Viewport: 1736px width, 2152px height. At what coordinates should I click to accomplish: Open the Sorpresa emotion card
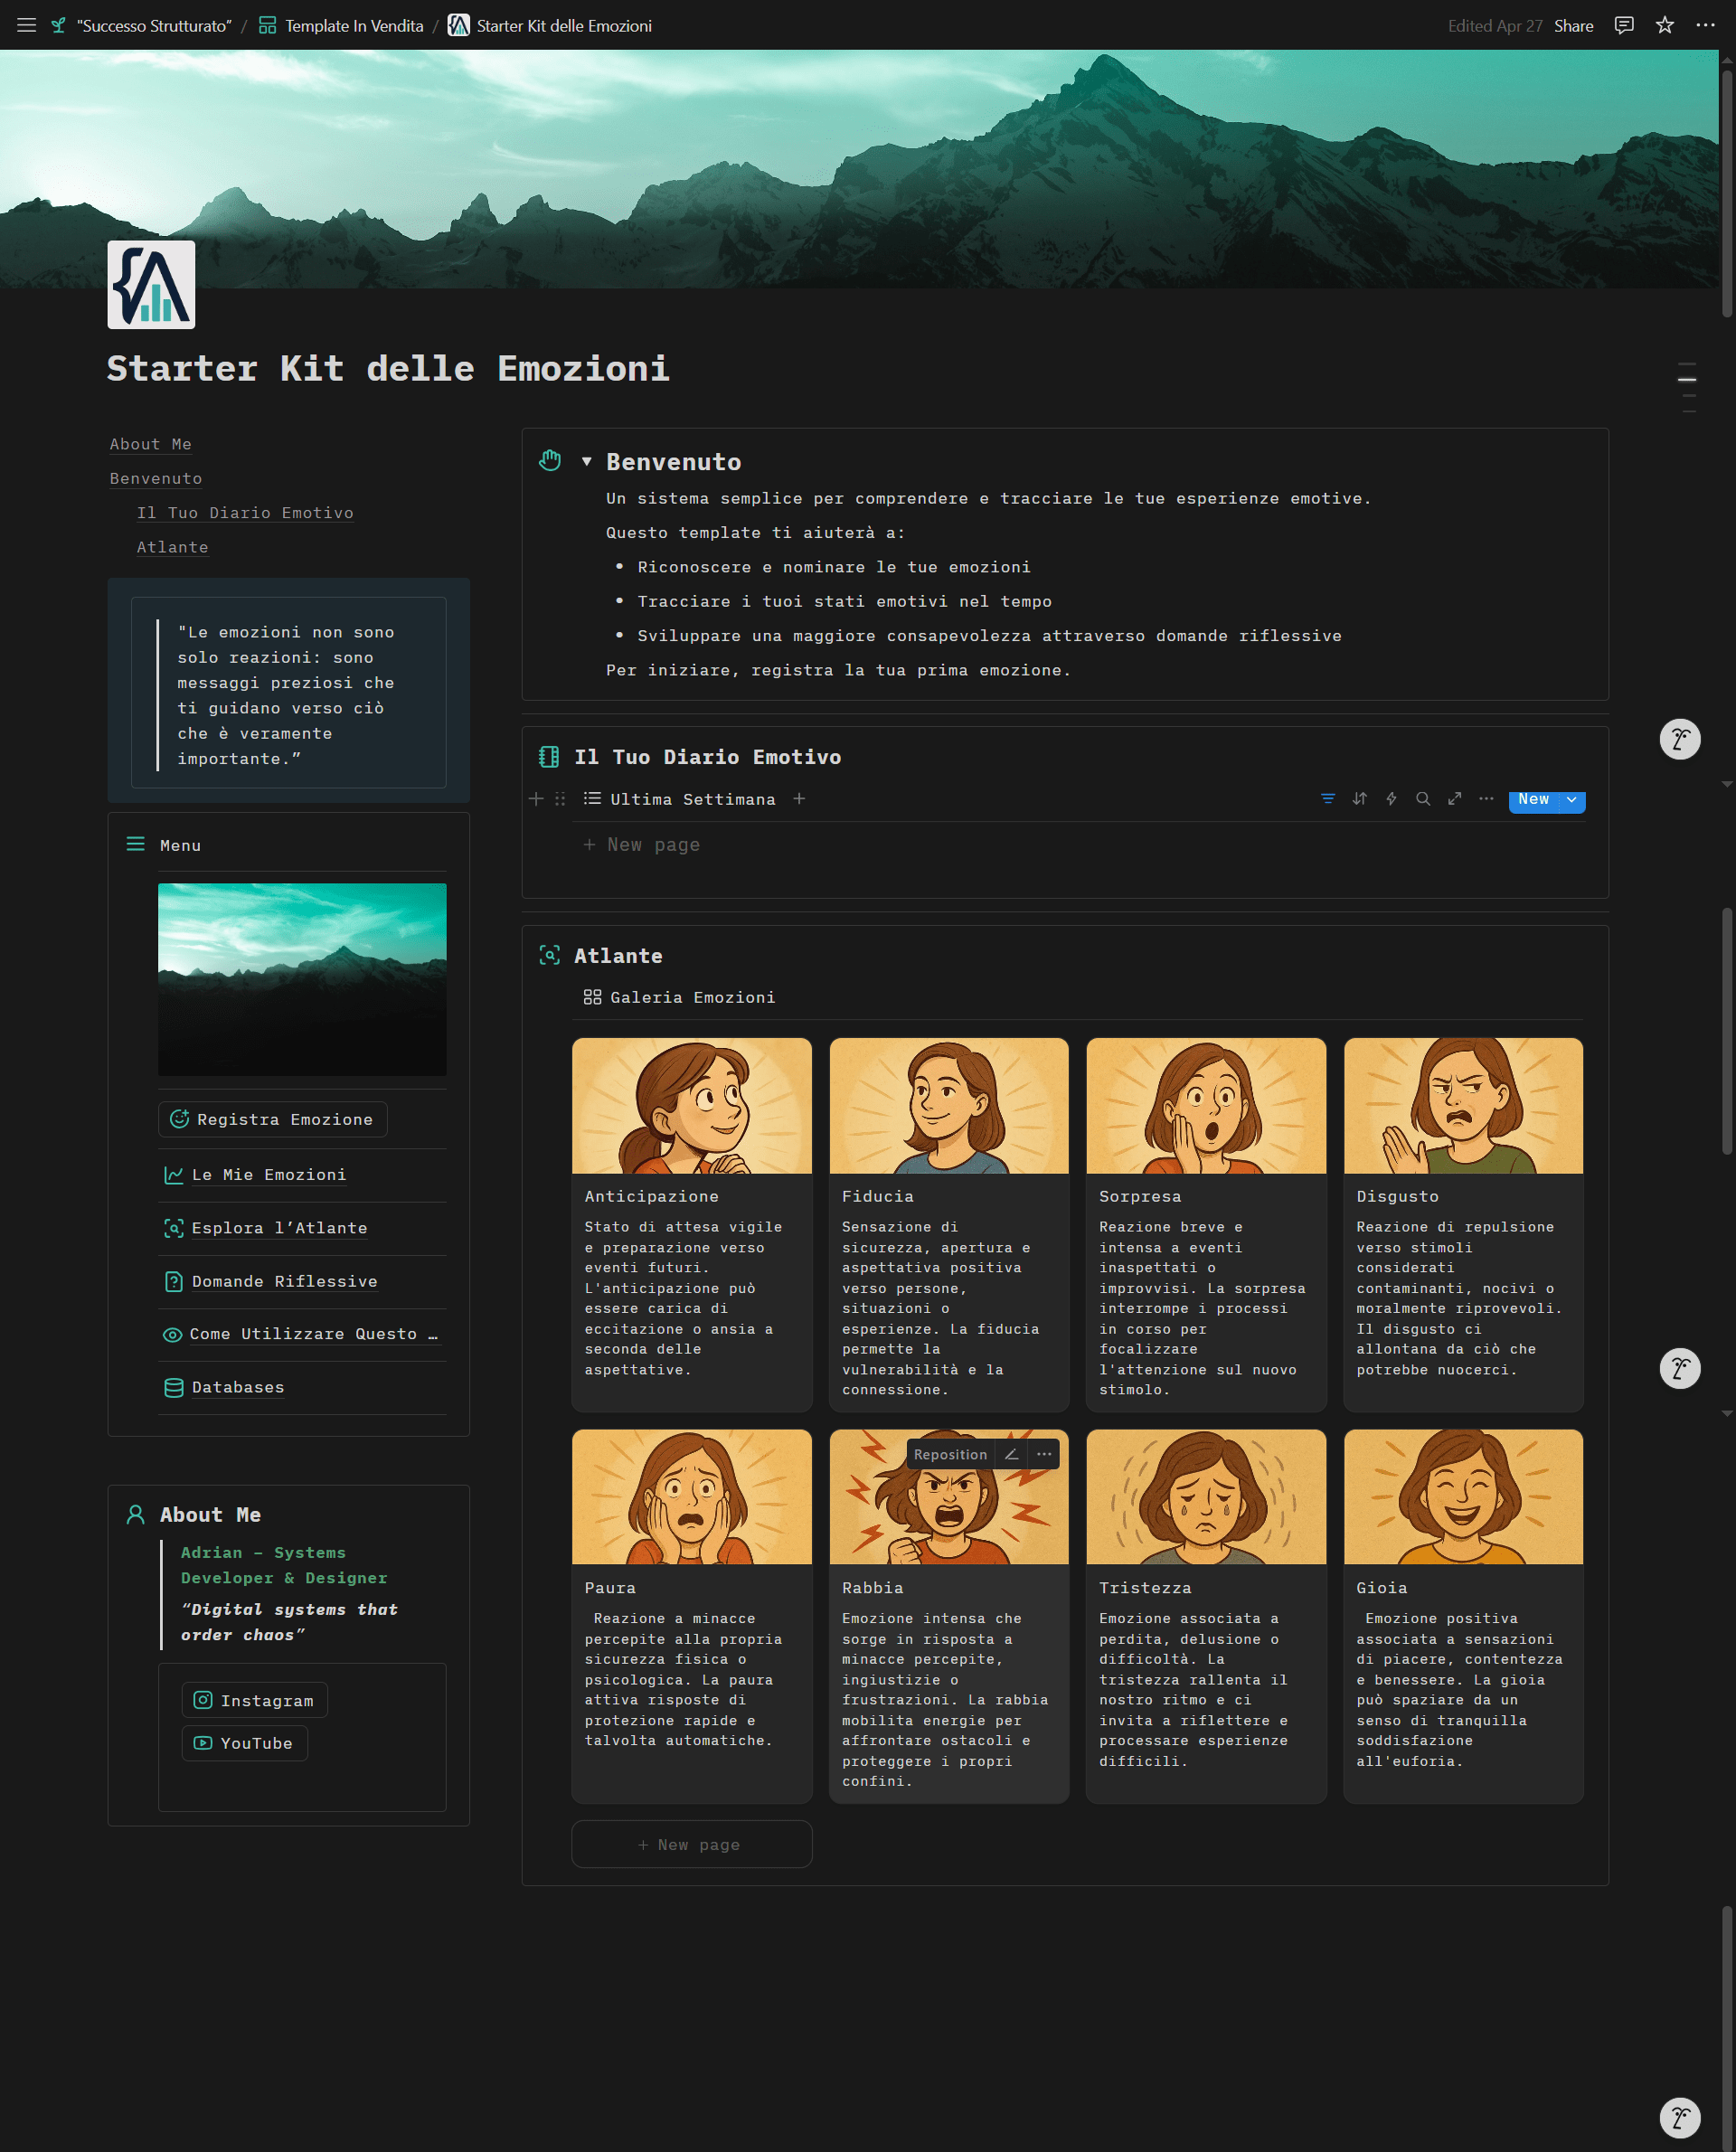coord(1206,1224)
